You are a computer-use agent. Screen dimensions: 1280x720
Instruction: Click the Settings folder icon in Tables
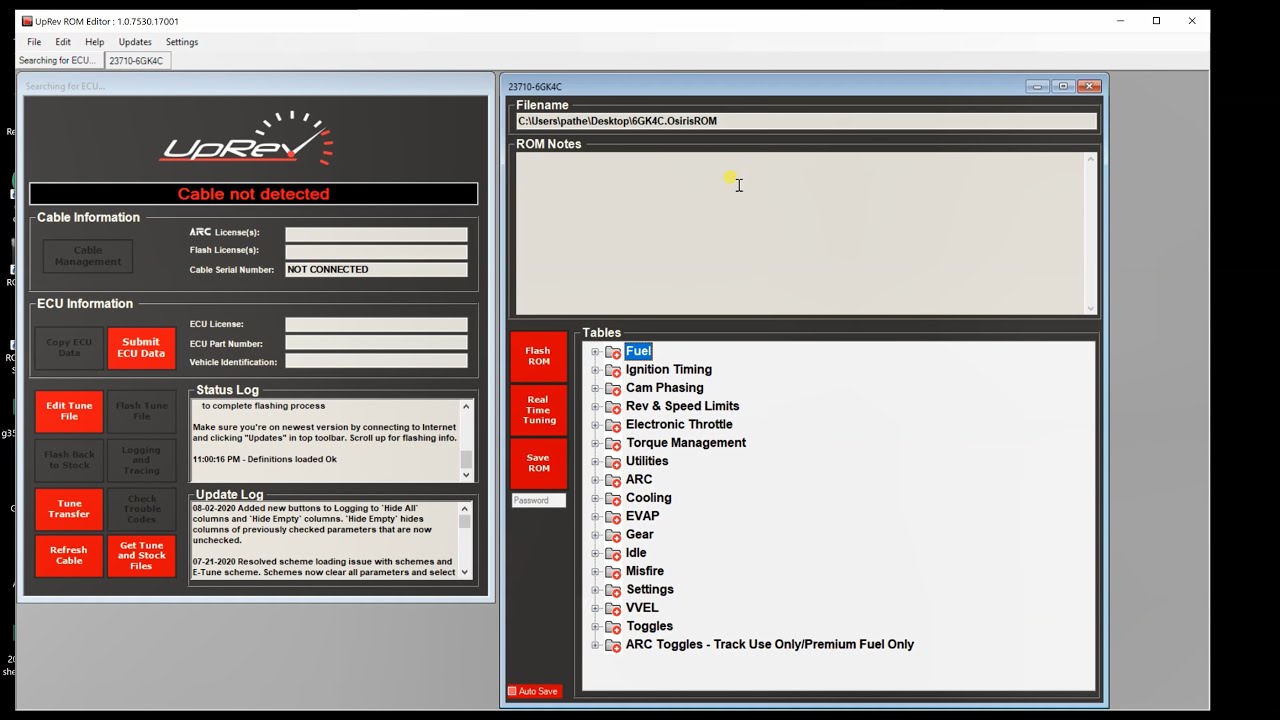(x=613, y=590)
